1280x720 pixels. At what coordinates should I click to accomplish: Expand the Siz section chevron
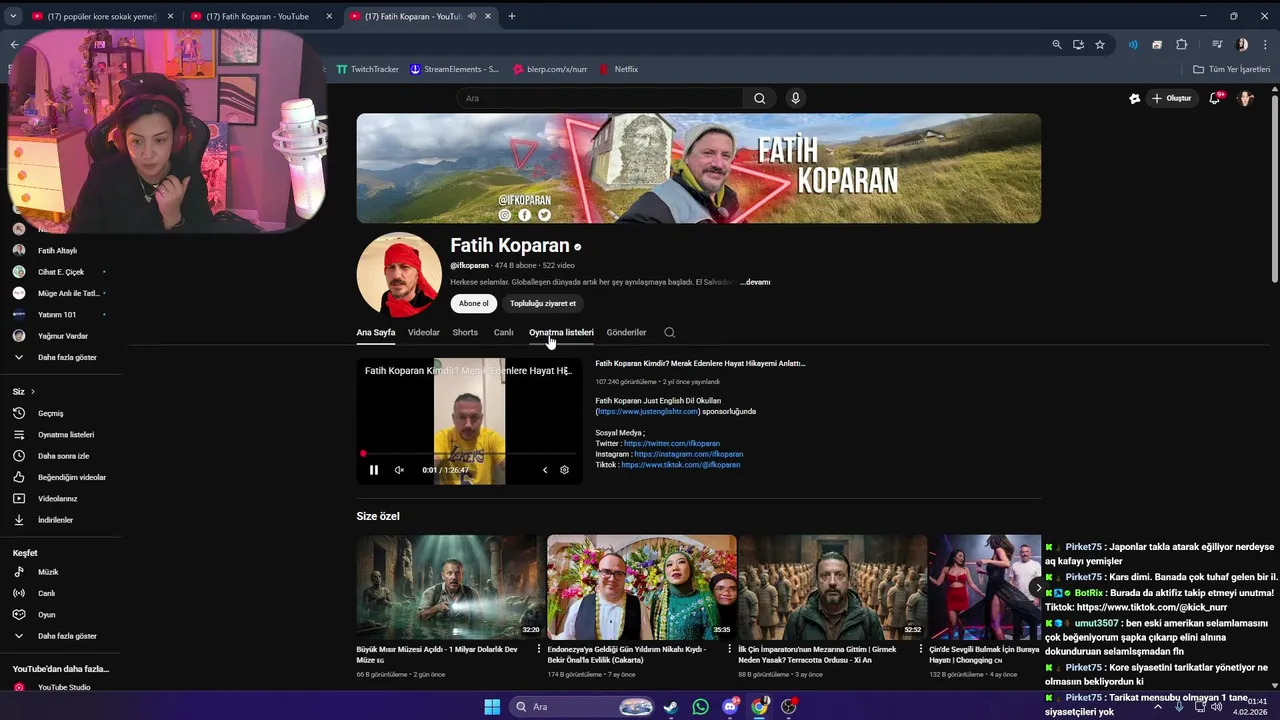(32, 392)
